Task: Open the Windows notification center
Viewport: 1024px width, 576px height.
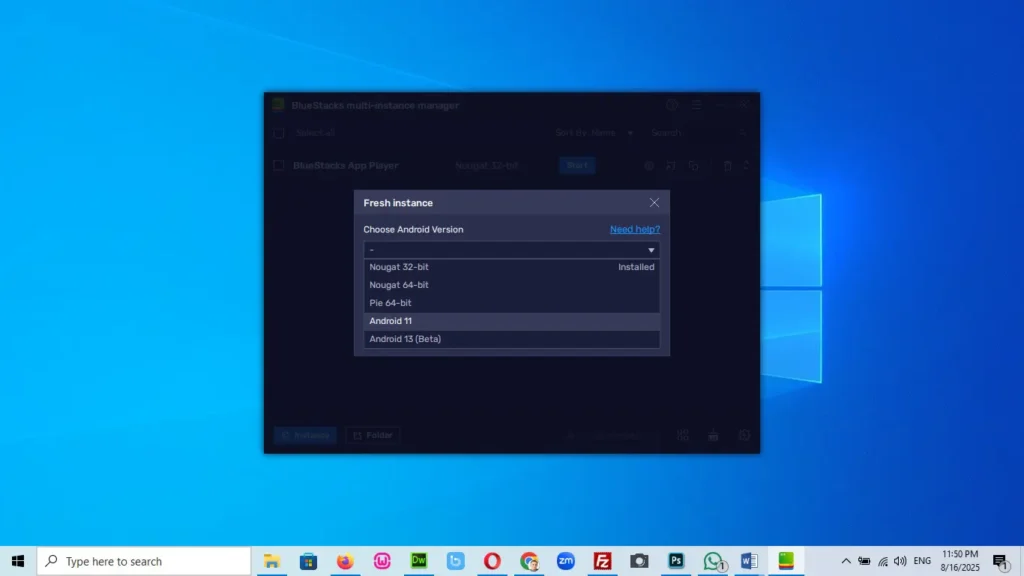Action: click(x=999, y=561)
